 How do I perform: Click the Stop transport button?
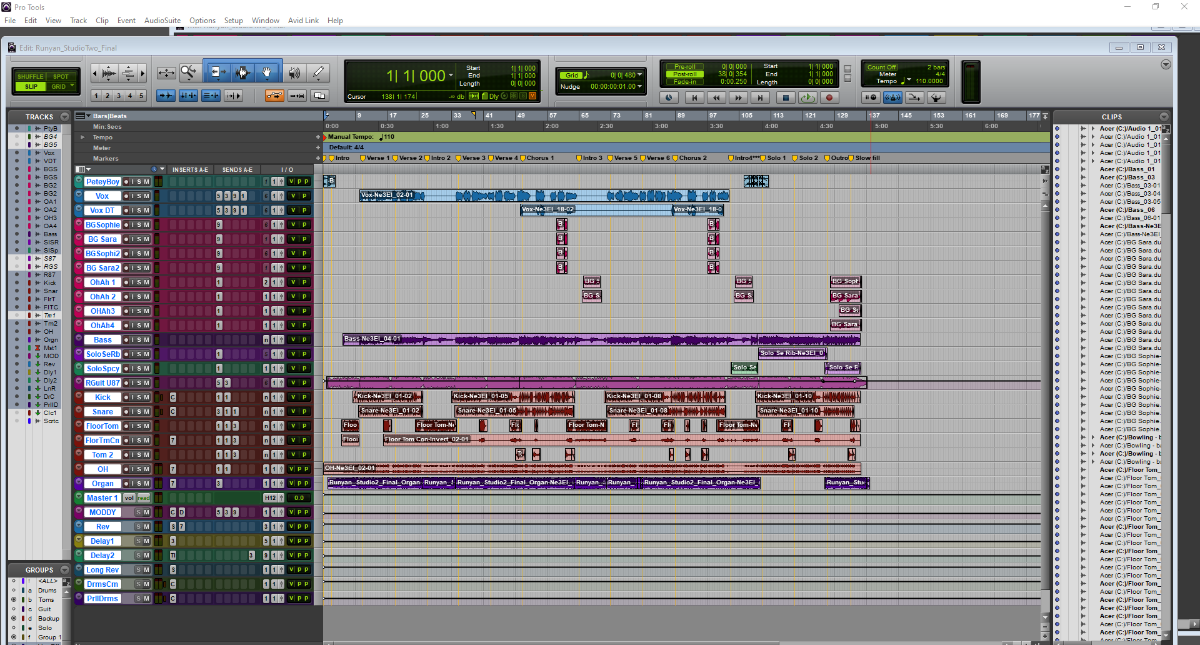coord(786,98)
